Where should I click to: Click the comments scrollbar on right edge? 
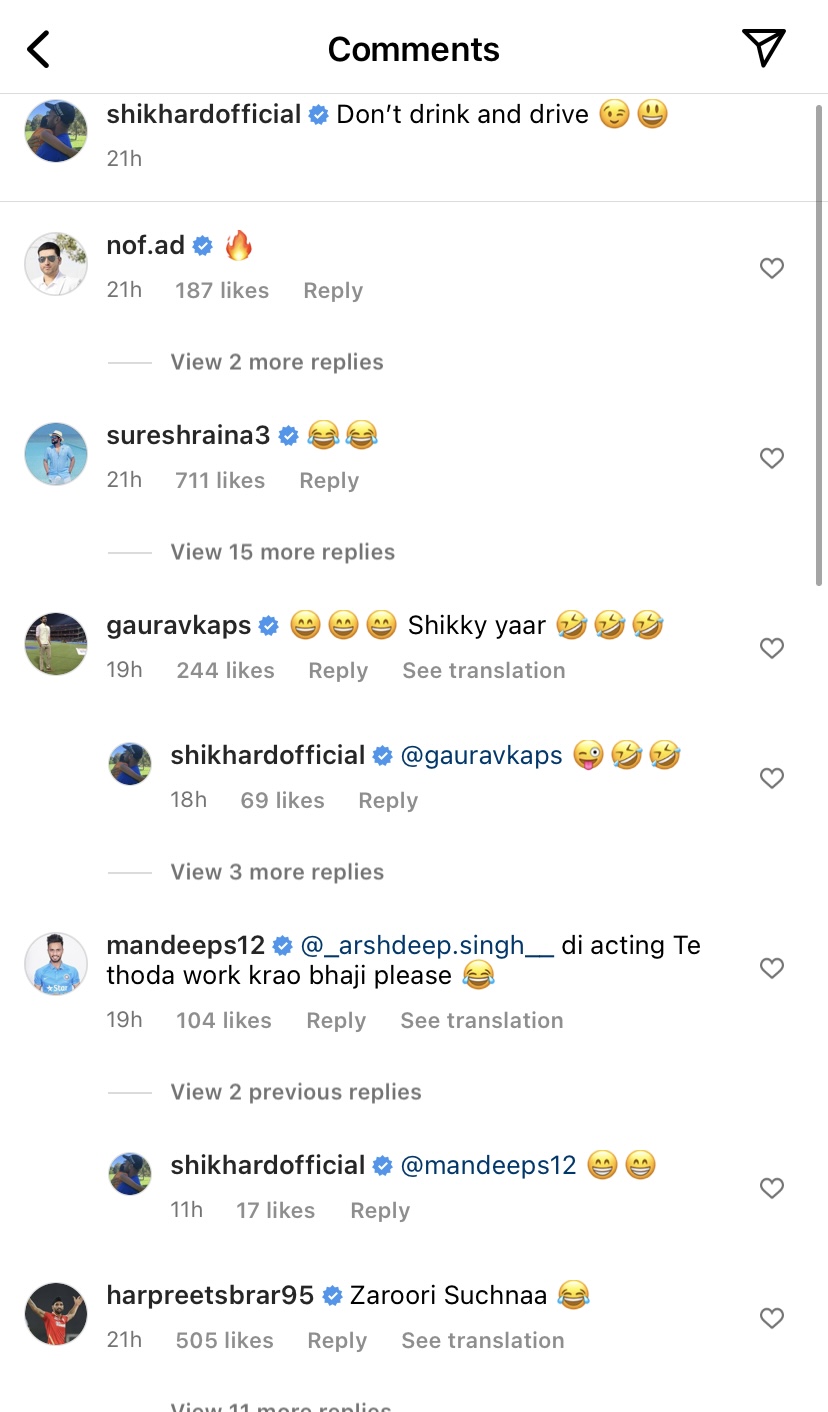click(820, 340)
